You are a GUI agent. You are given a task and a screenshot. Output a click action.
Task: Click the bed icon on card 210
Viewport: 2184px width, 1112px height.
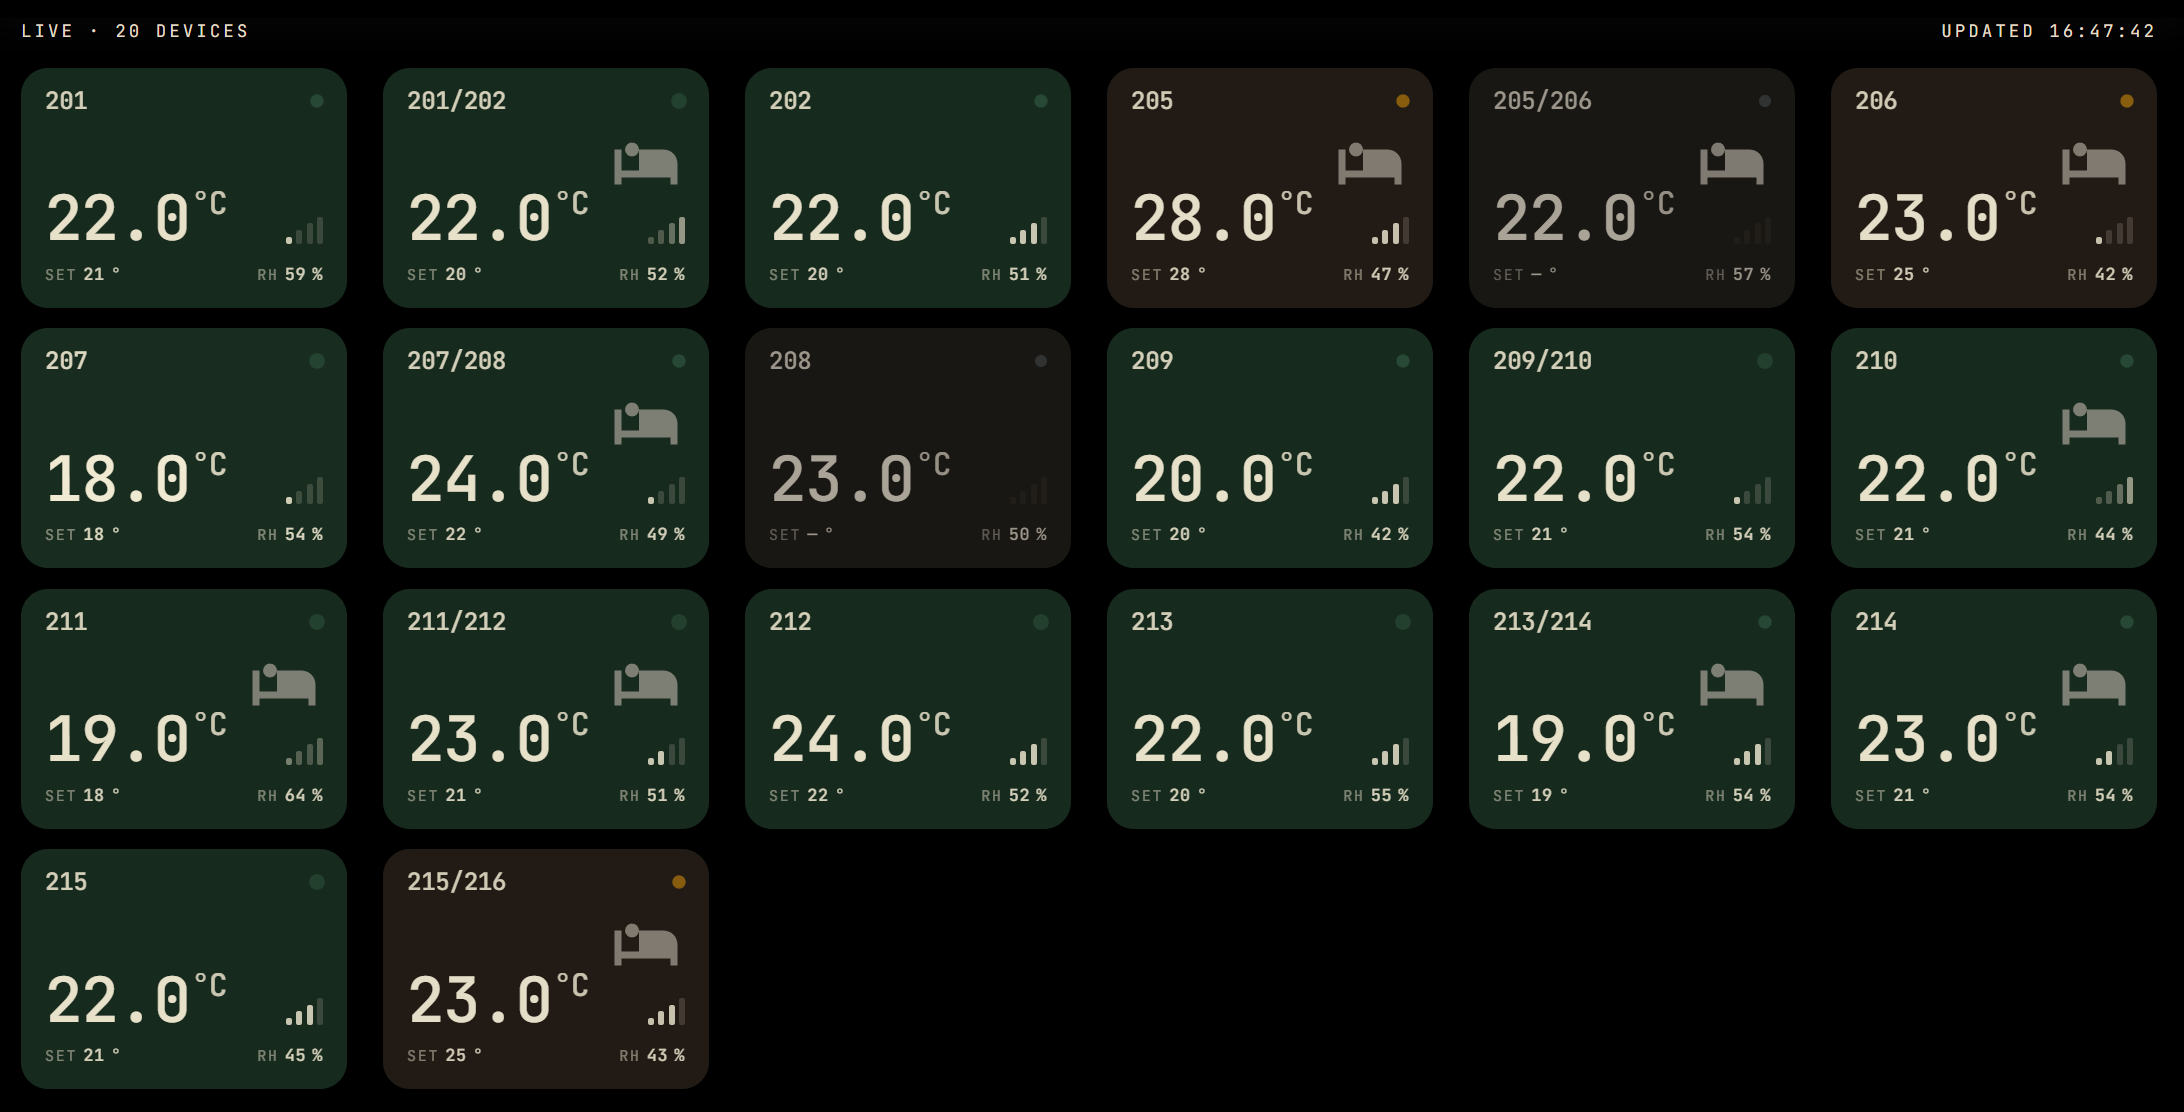(2094, 424)
